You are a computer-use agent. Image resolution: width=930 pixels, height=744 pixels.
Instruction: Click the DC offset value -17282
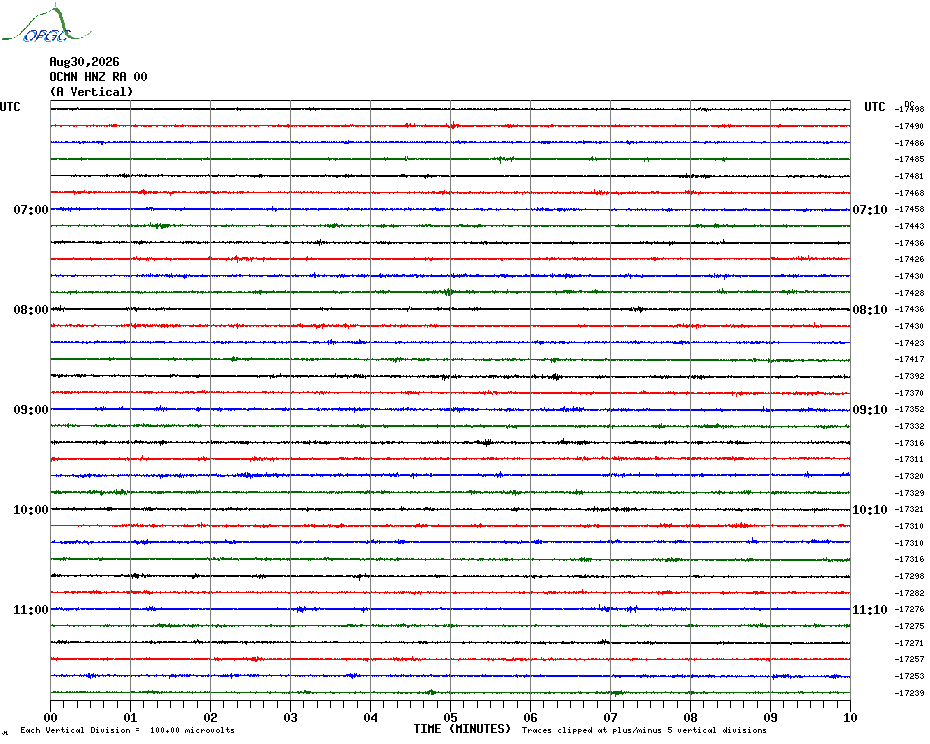909,593
